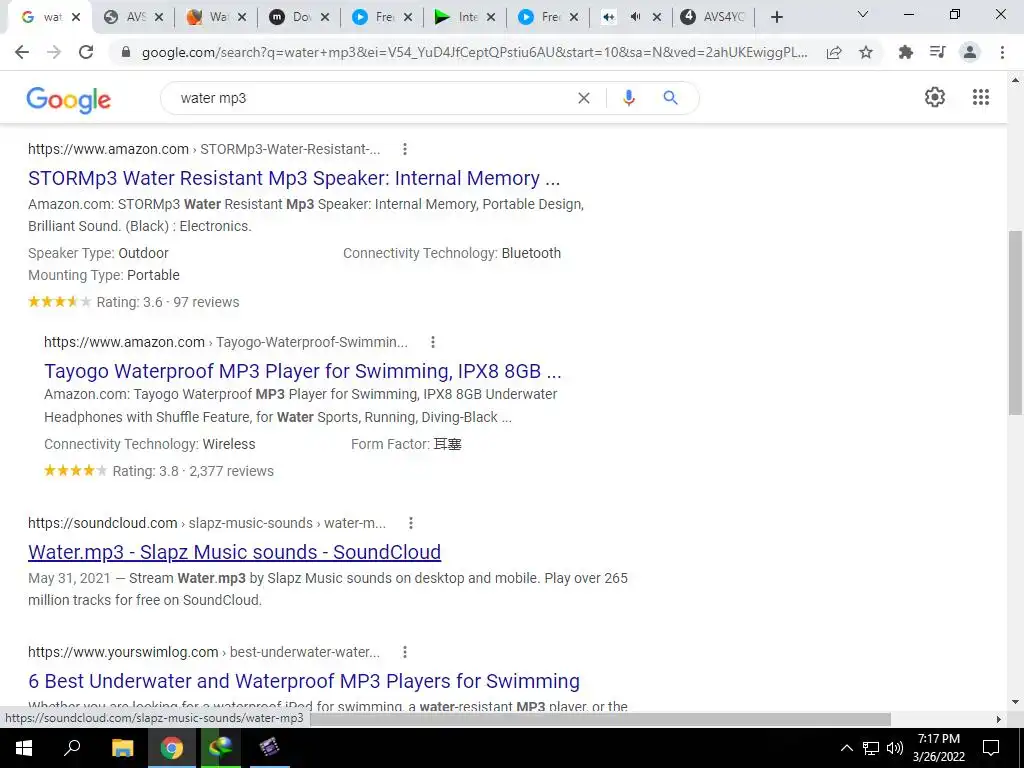This screenshot has width=1024, height=768.
Task: Submit search with the magnifier icon
Action: [671, 98]
